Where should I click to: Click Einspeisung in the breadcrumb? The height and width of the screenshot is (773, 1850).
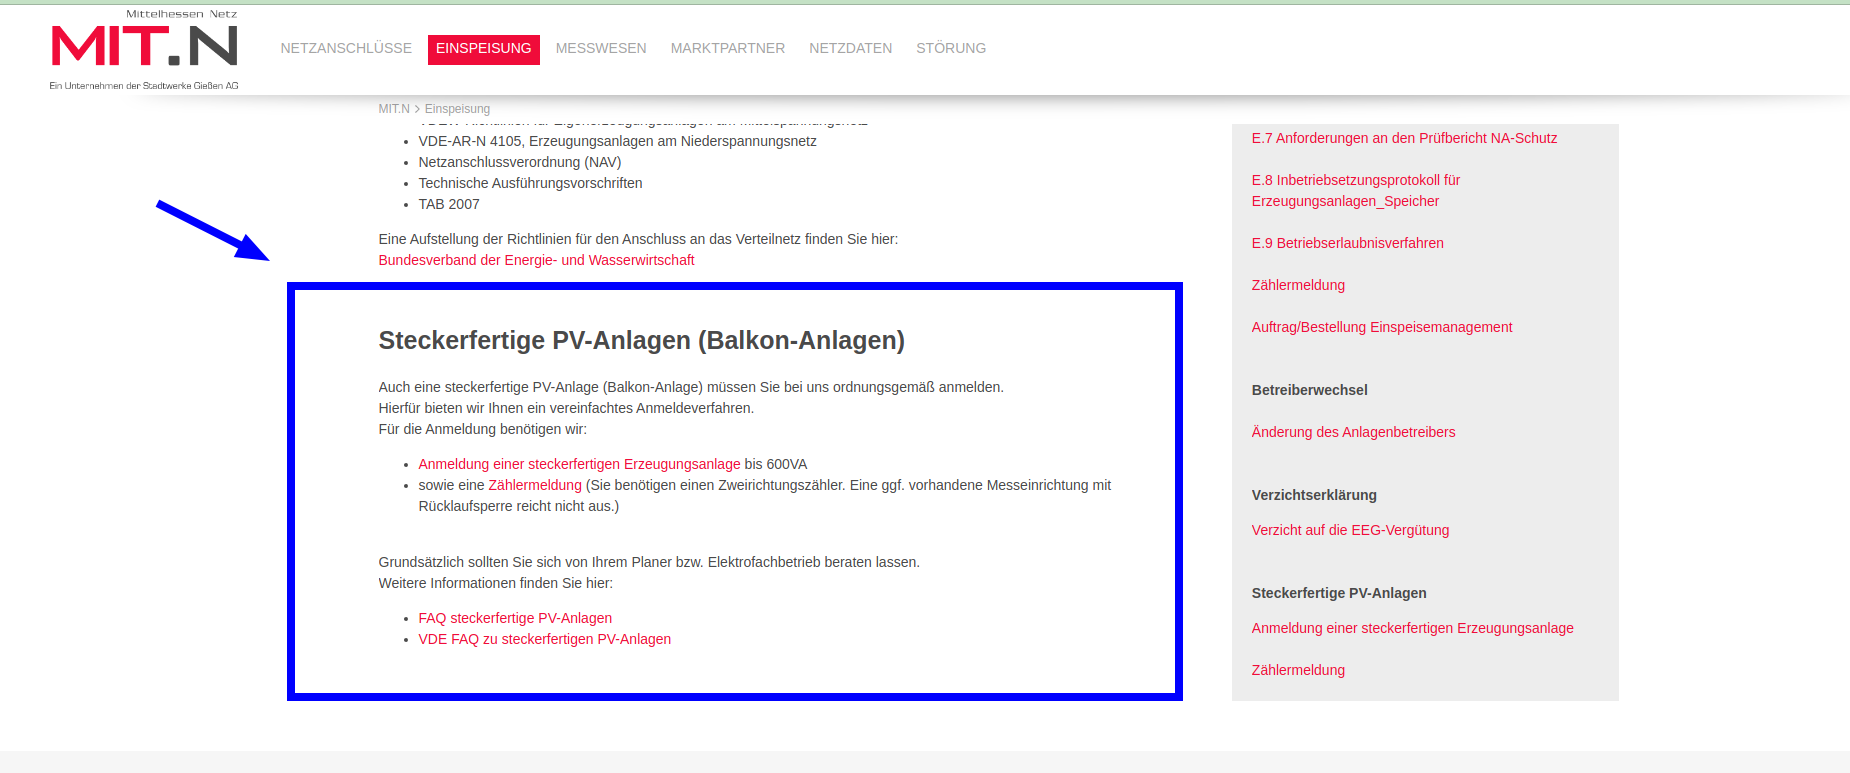457,109
